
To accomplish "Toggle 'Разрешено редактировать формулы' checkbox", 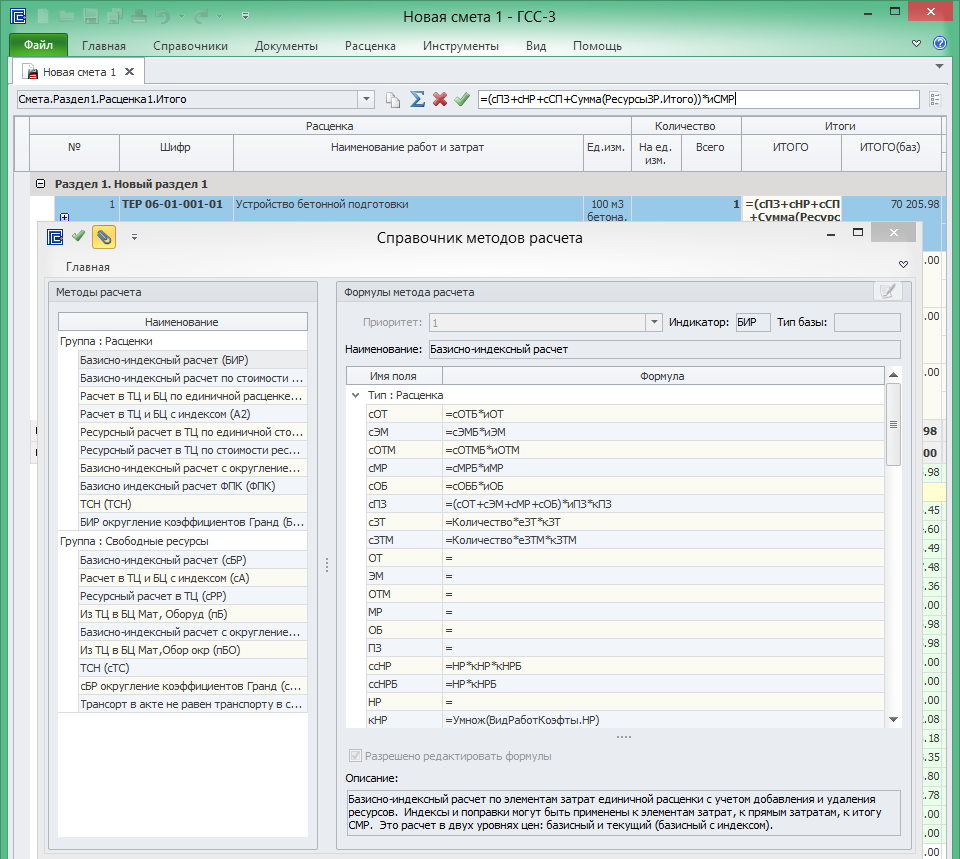I will click(x=355, y=756).
